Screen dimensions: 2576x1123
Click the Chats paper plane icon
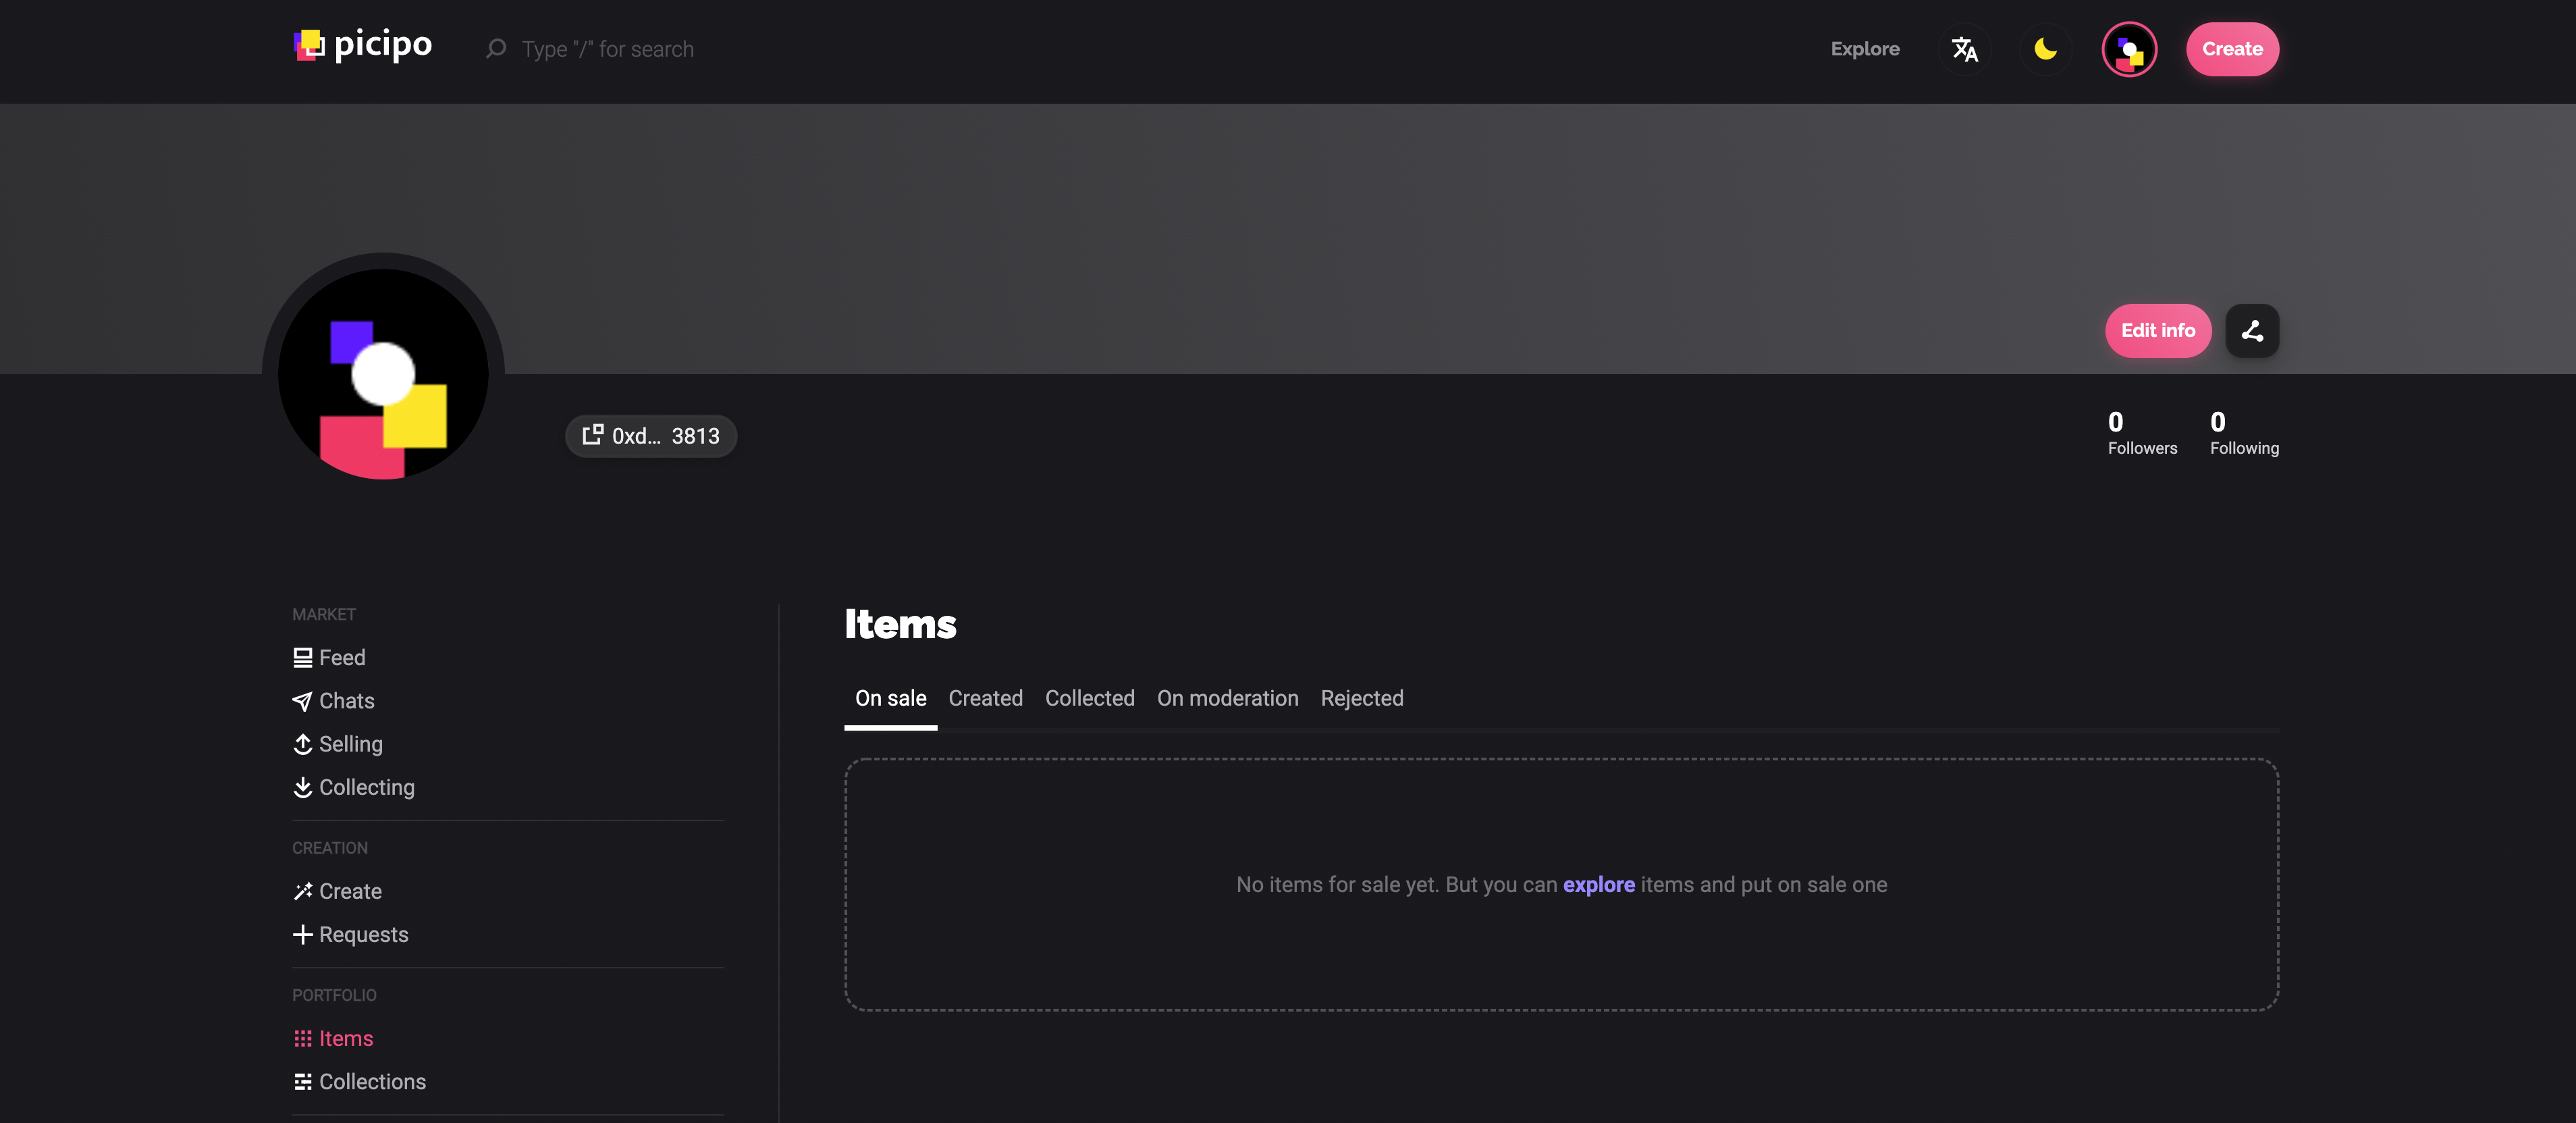click(302, 701)
